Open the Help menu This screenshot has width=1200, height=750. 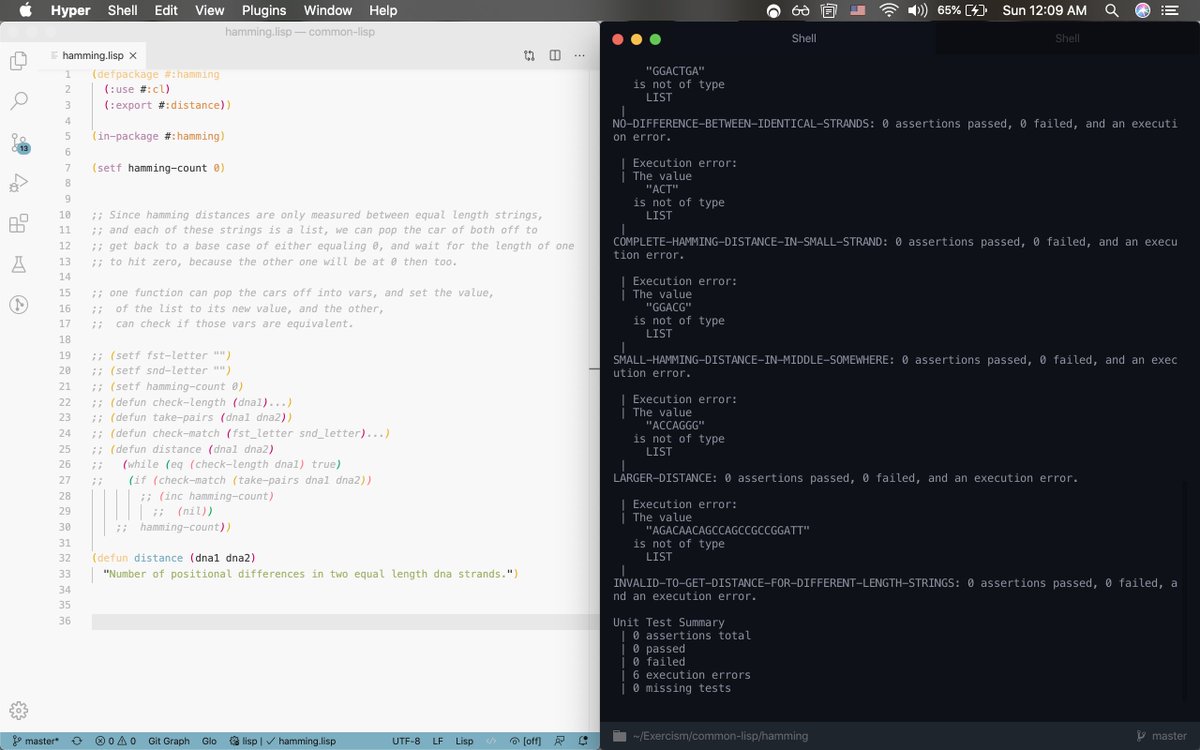(383, 10)
